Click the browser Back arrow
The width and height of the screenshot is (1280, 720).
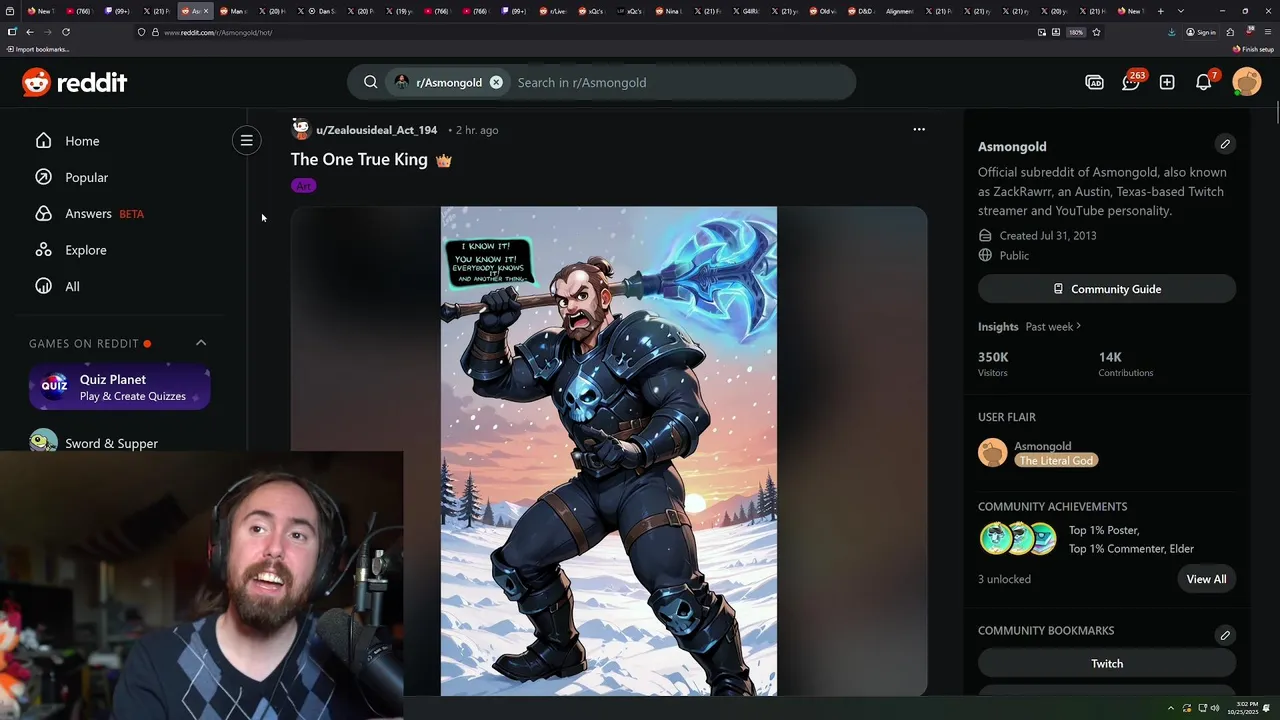(29, 32)
